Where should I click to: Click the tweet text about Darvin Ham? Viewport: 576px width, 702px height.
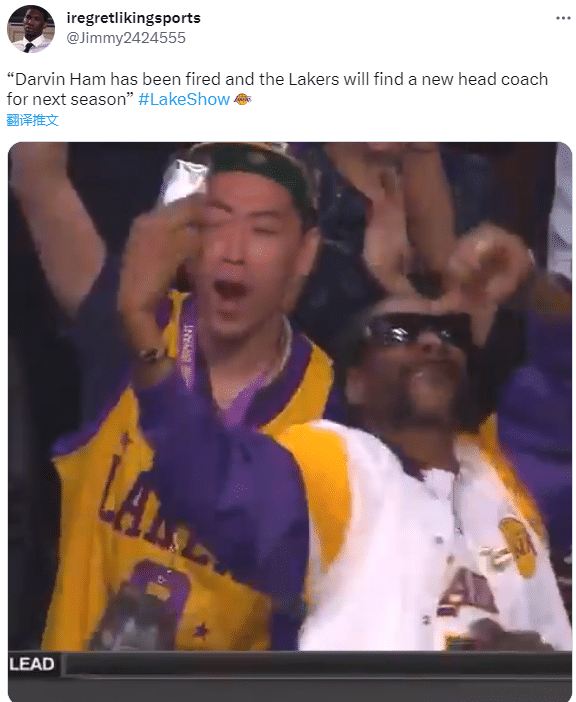(277, 89)
